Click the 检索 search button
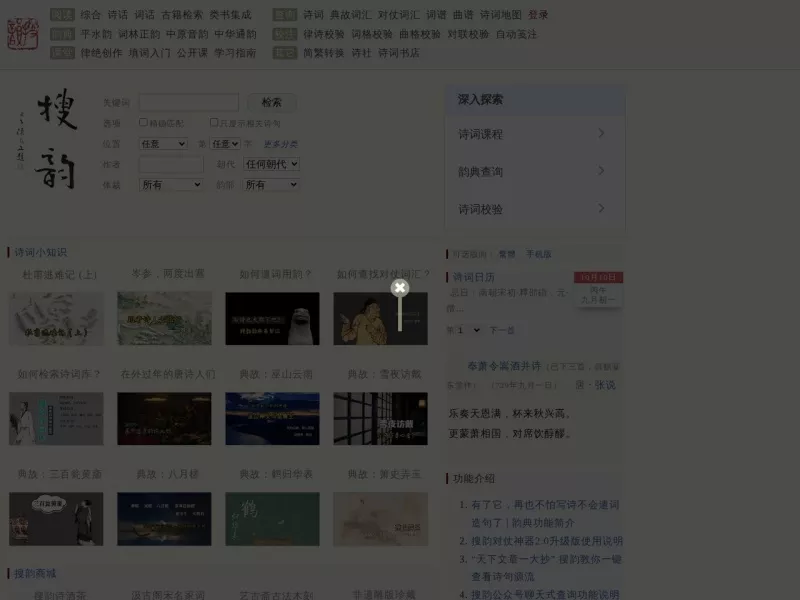This screenshot has height=600, width=800. (271, 103)
